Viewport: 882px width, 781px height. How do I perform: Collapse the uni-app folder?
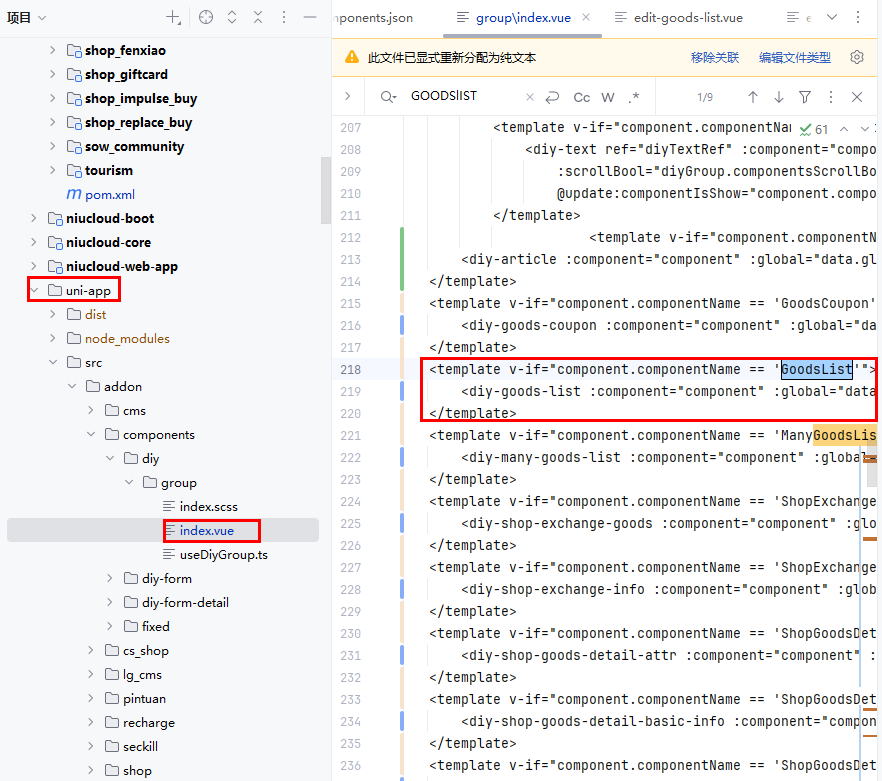(x=34, y=290)
